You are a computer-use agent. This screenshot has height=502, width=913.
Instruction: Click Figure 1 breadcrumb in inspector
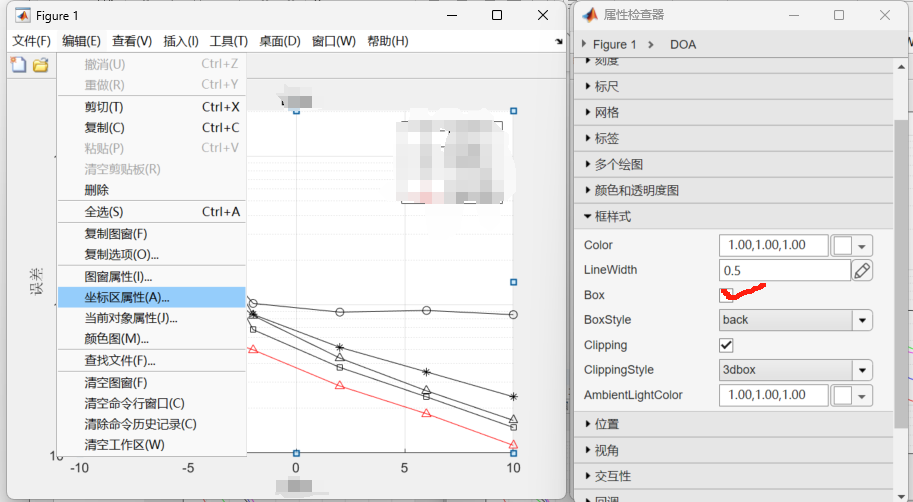pyautogui.click(x=614, y=45)
